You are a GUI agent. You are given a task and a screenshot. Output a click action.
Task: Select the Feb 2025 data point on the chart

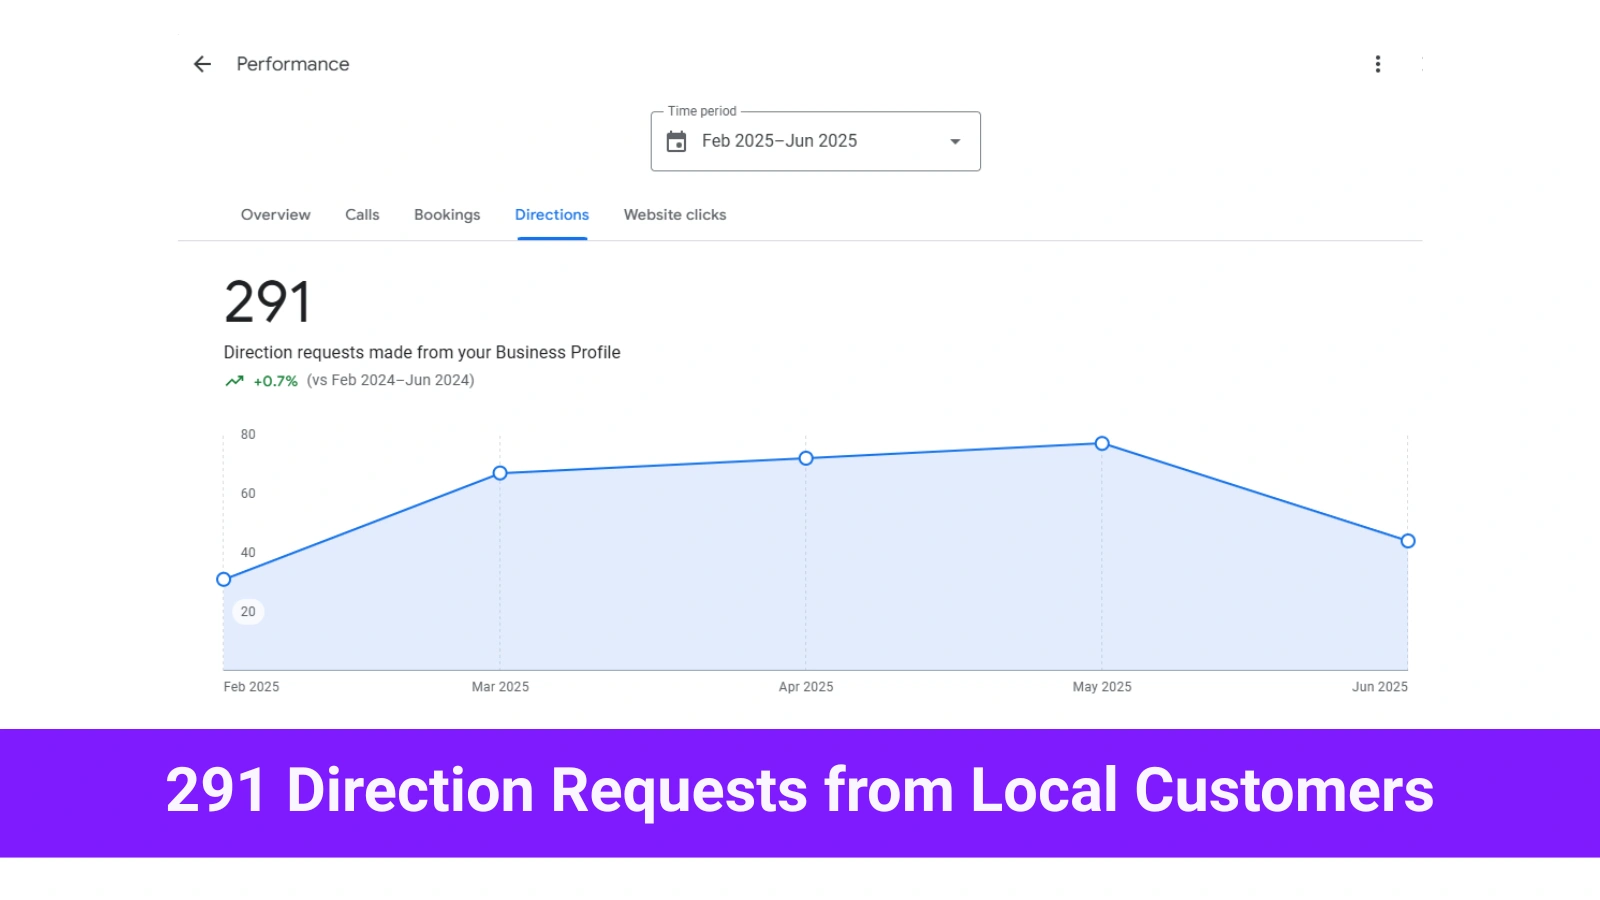tap(223, 578)
